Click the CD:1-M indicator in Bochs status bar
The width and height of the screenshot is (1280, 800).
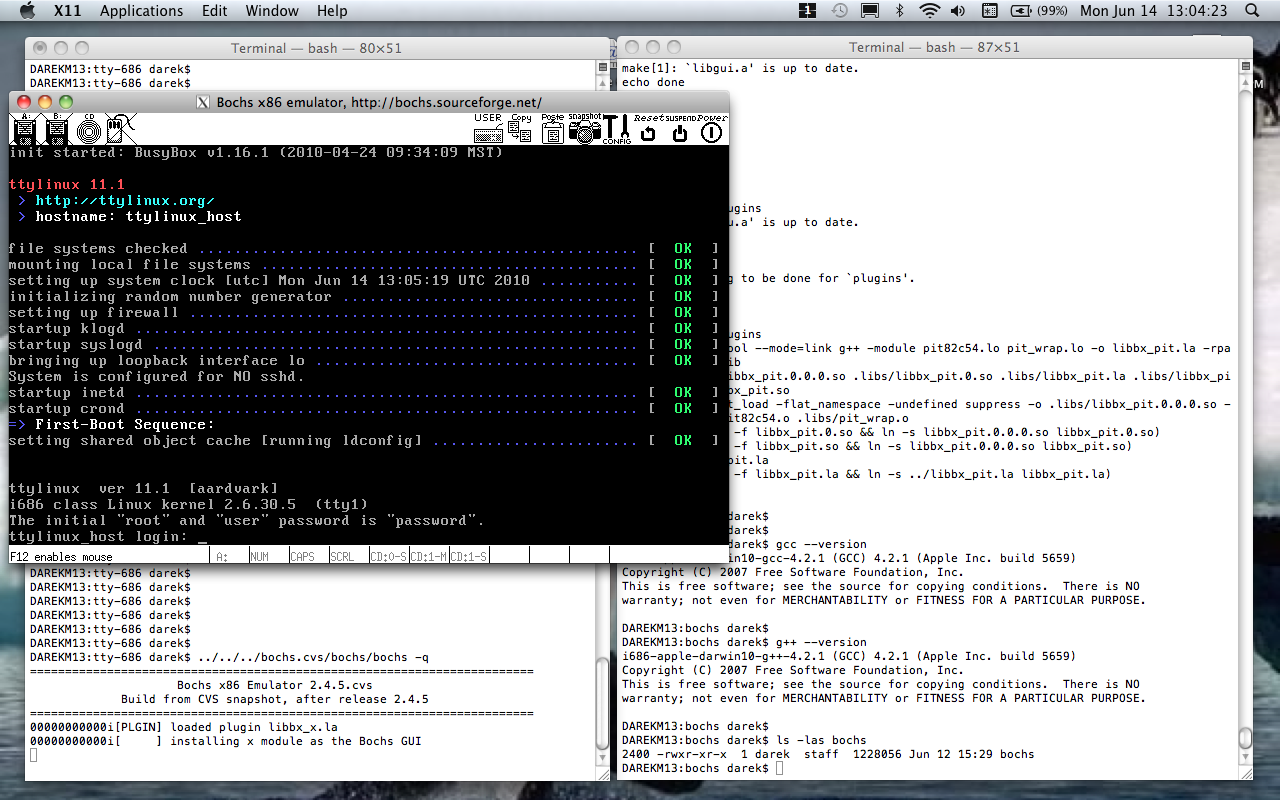coord(428,556)
